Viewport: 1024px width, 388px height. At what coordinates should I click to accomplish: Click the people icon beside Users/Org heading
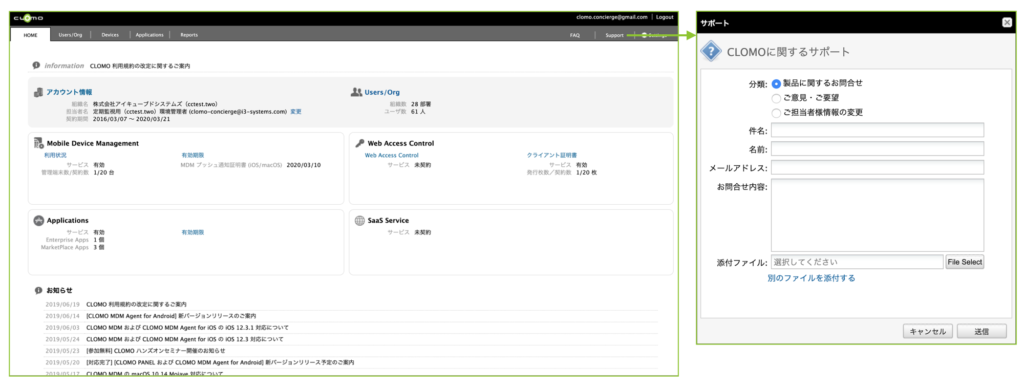click(357, 92)
